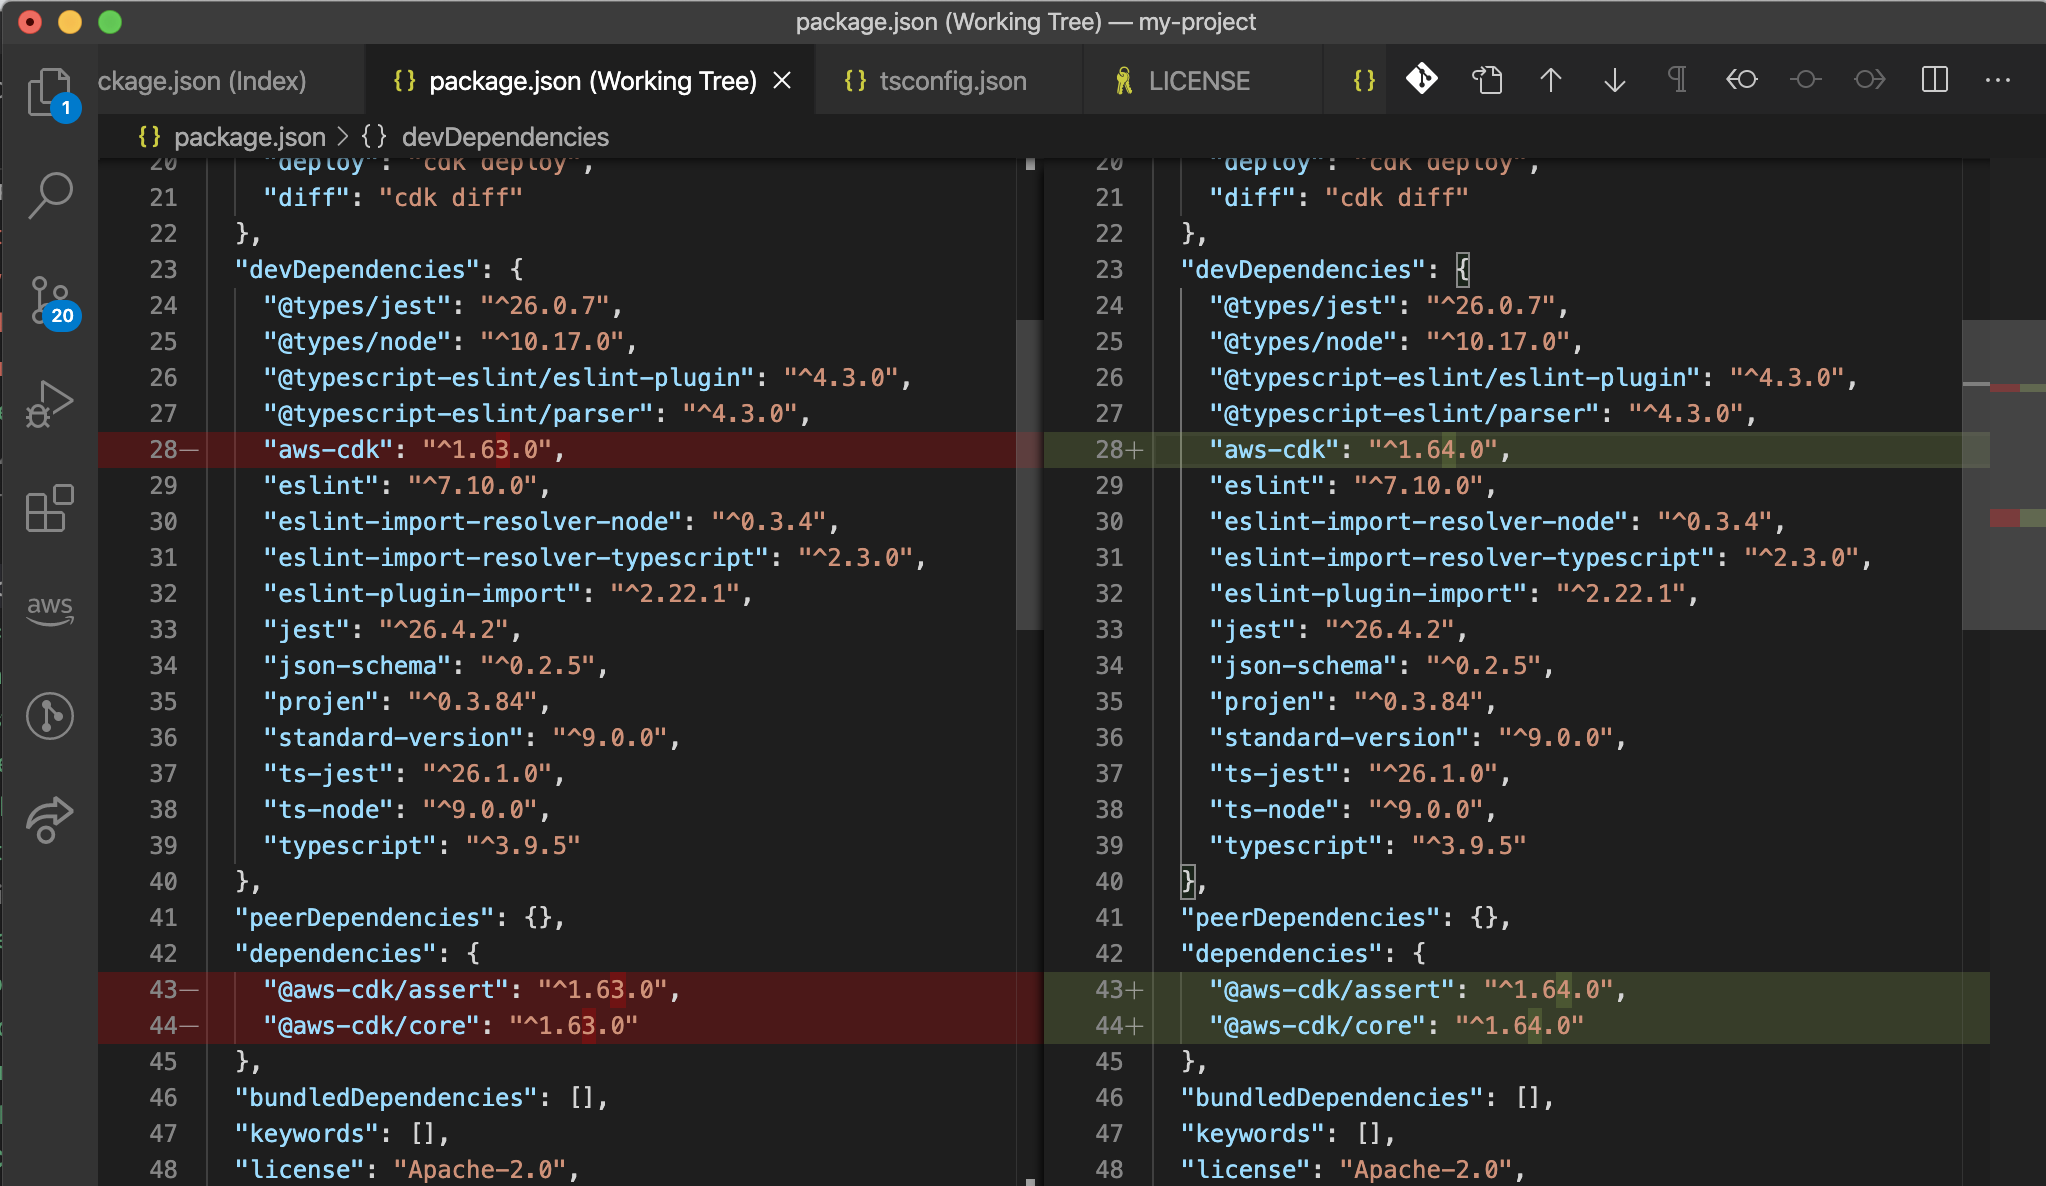This screenshot has width=2046, height=1186.
Task: Open the AWS Toolkit sidebar
Action: pyautogui.click(x=50, y=611)
